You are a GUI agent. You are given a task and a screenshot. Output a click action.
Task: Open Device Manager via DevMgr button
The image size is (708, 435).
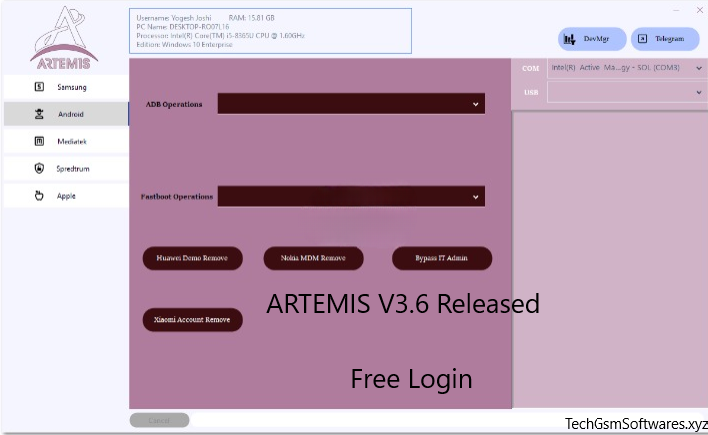coord(592,39)
